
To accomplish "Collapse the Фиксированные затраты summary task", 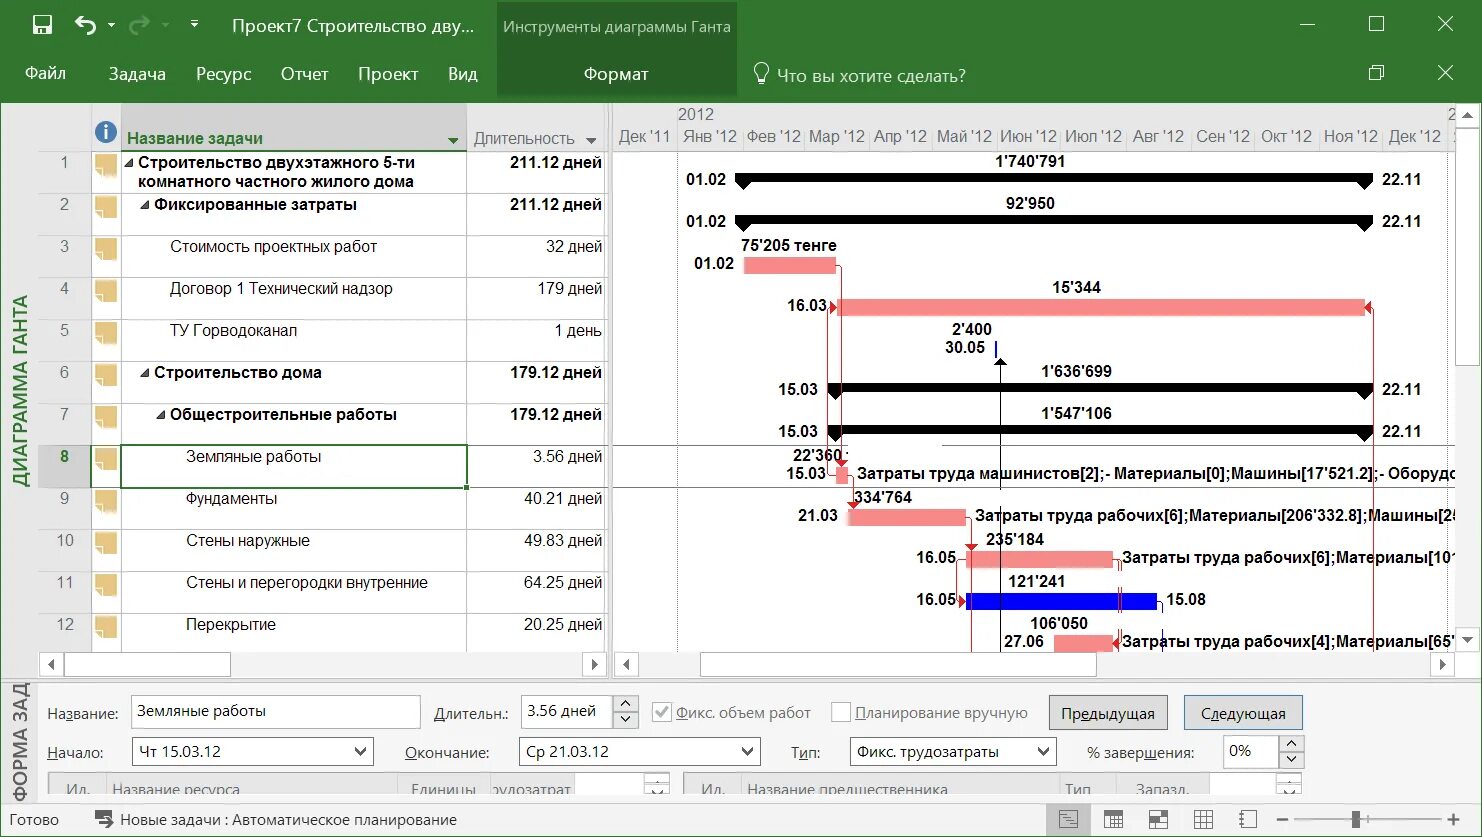I will coord(145,205).
